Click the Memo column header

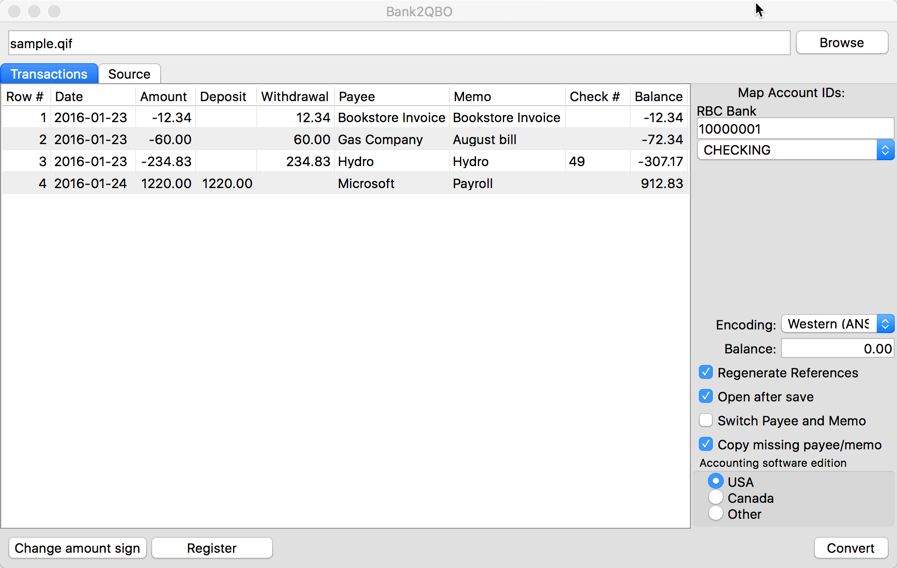click(507, 96)
